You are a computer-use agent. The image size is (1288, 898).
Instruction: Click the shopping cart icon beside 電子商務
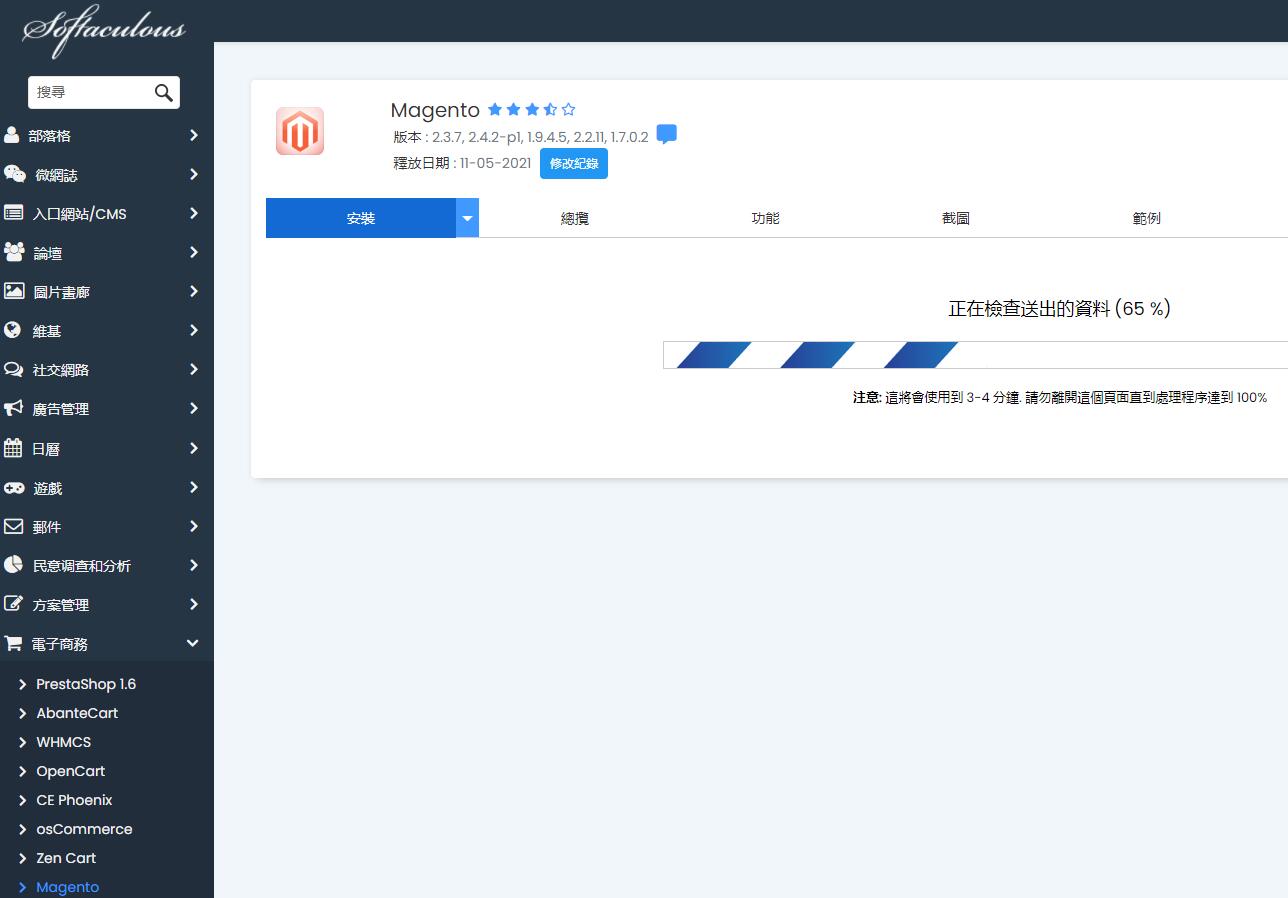point(13,643)
